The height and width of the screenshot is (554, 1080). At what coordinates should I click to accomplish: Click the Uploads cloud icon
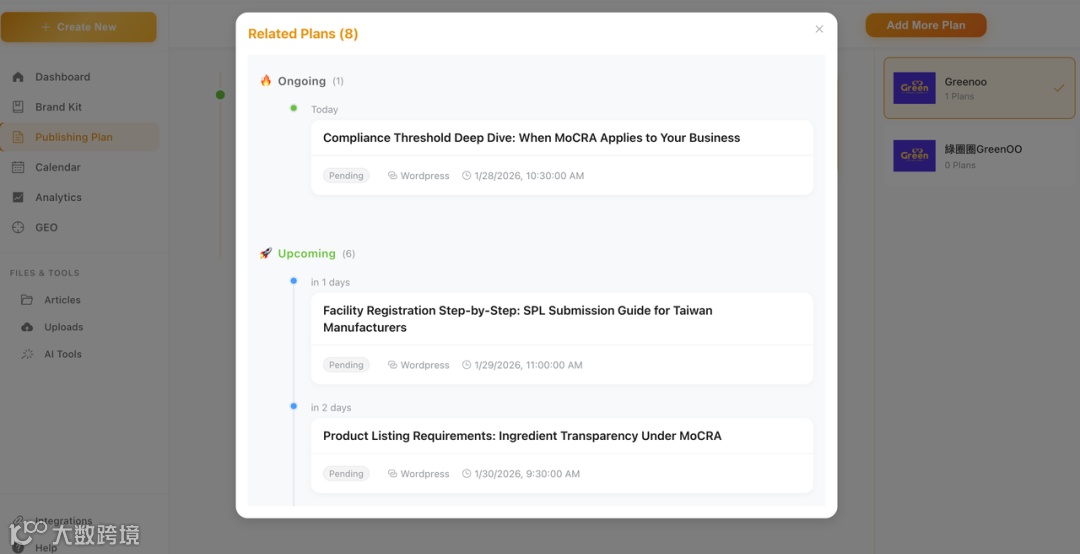tap(27, 327)
